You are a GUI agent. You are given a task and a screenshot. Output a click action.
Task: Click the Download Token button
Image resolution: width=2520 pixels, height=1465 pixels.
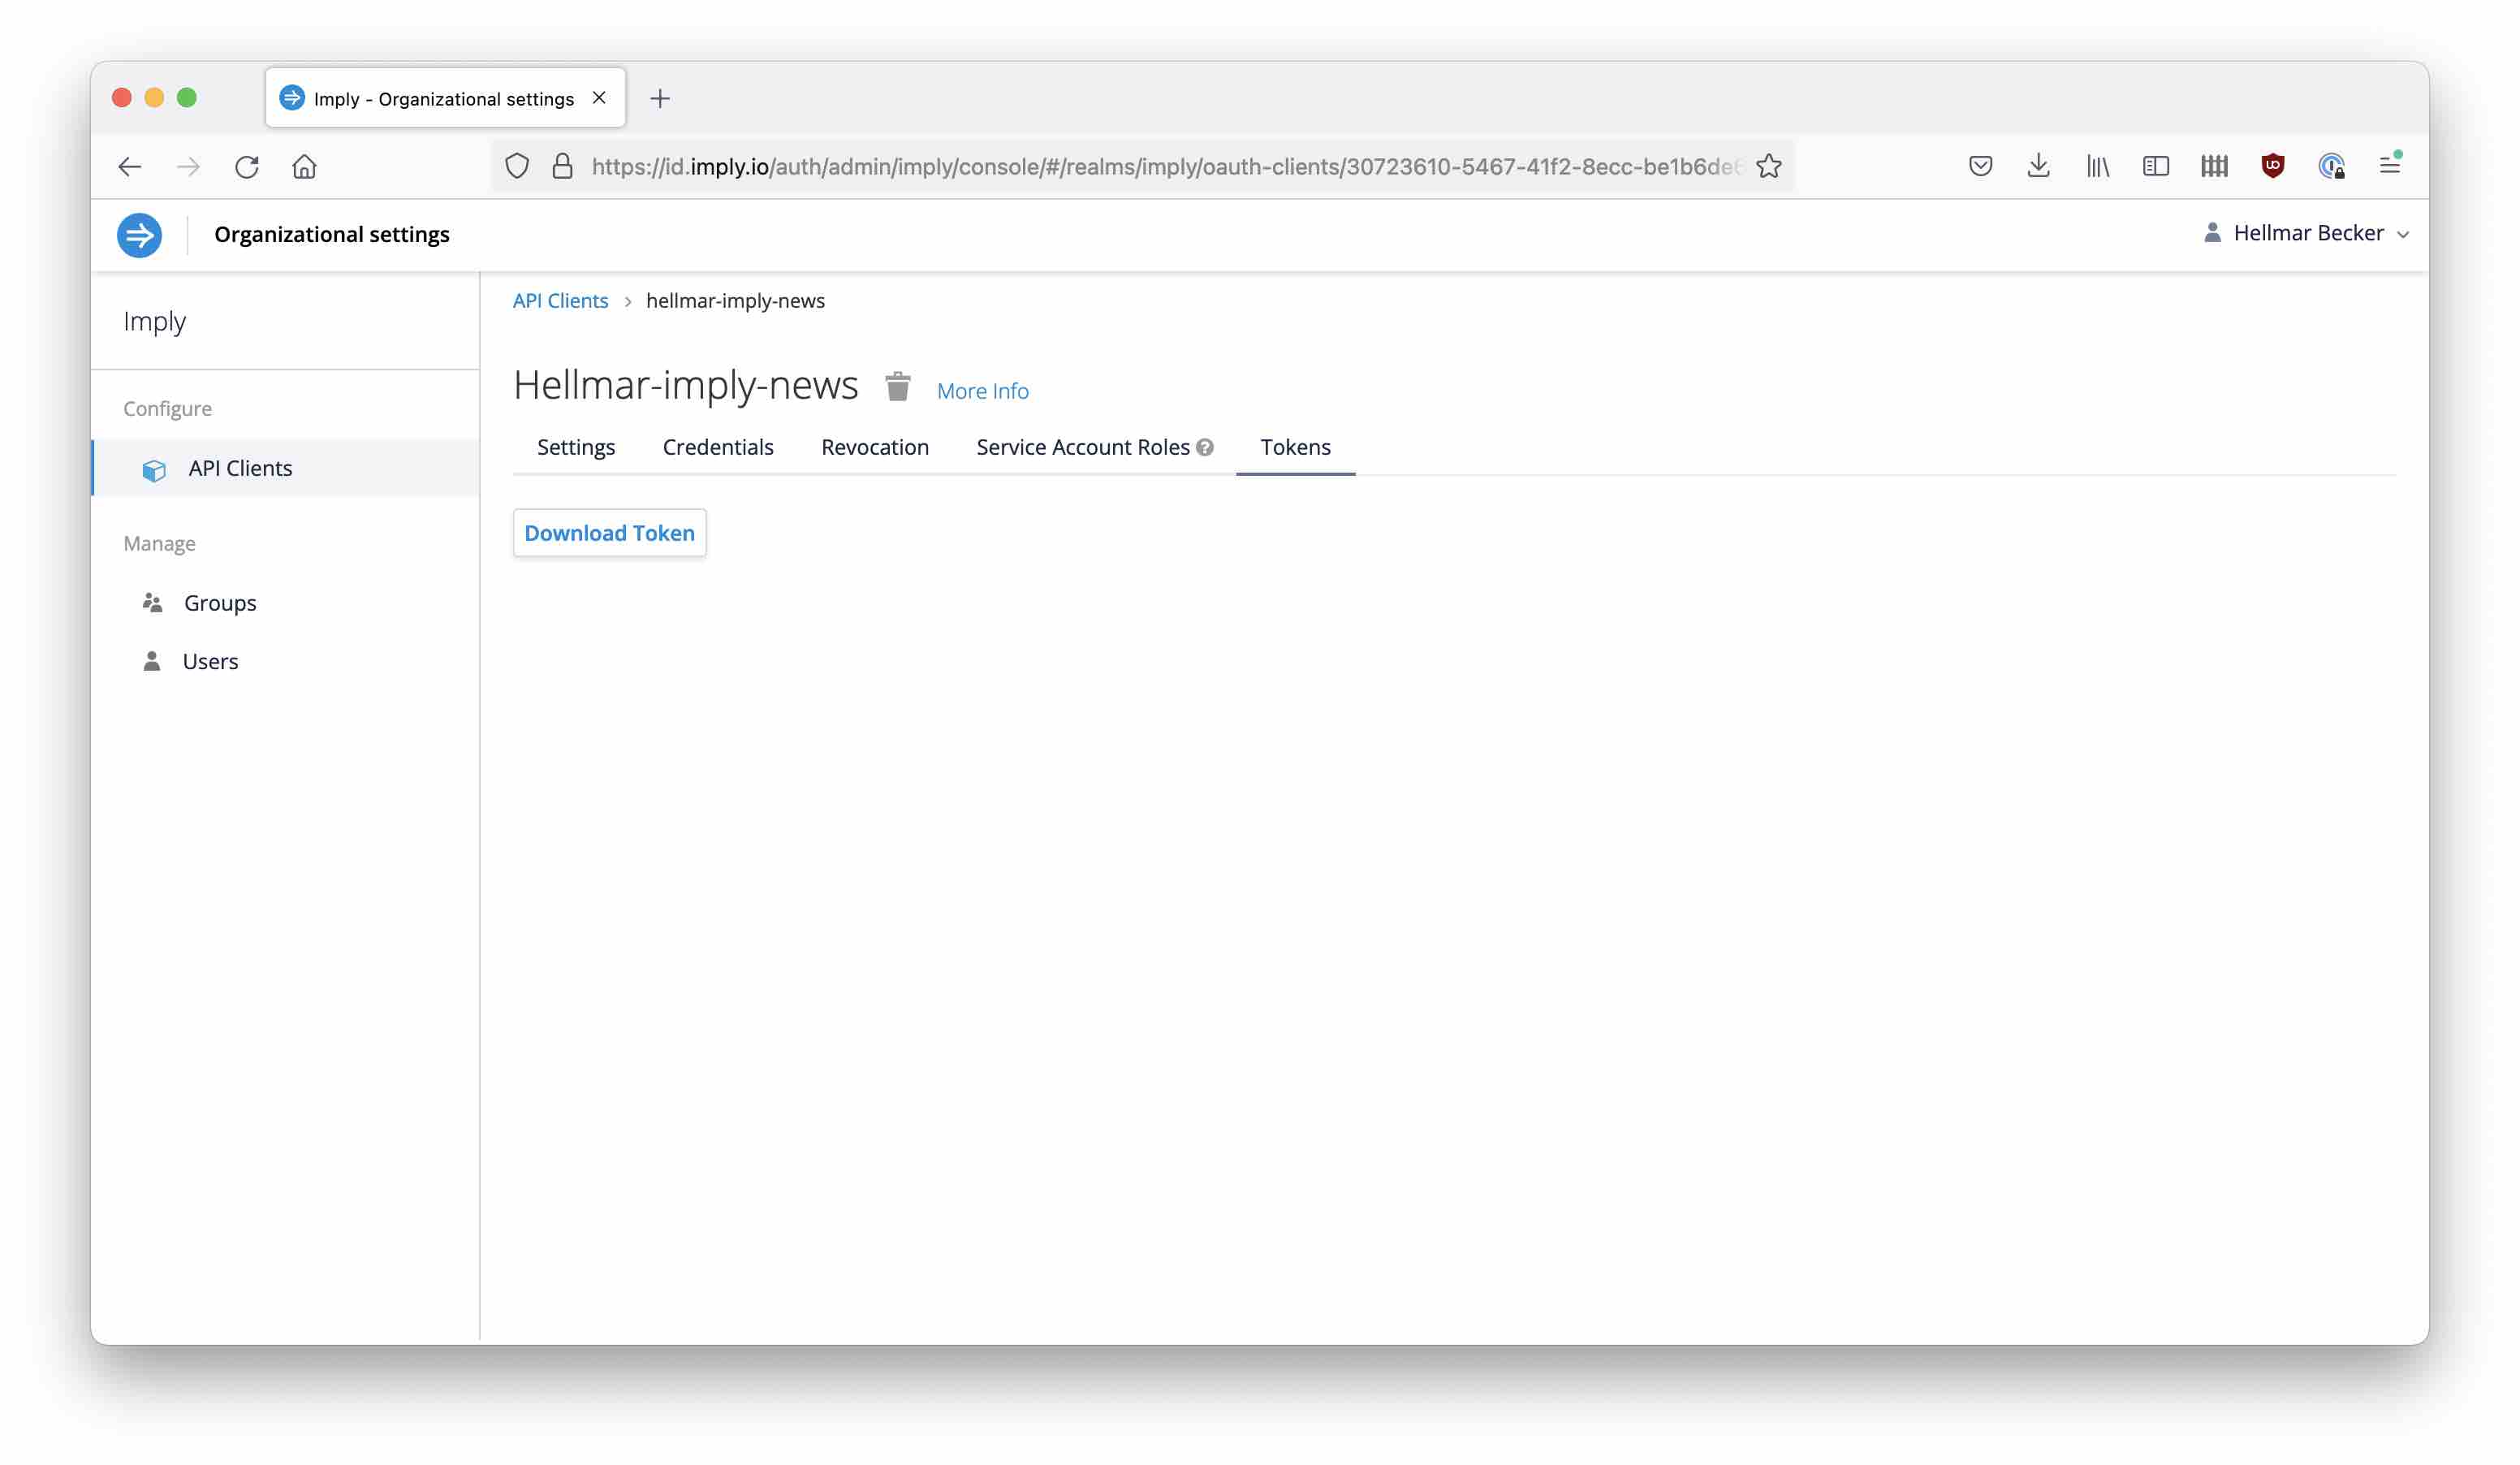point(609,533)
